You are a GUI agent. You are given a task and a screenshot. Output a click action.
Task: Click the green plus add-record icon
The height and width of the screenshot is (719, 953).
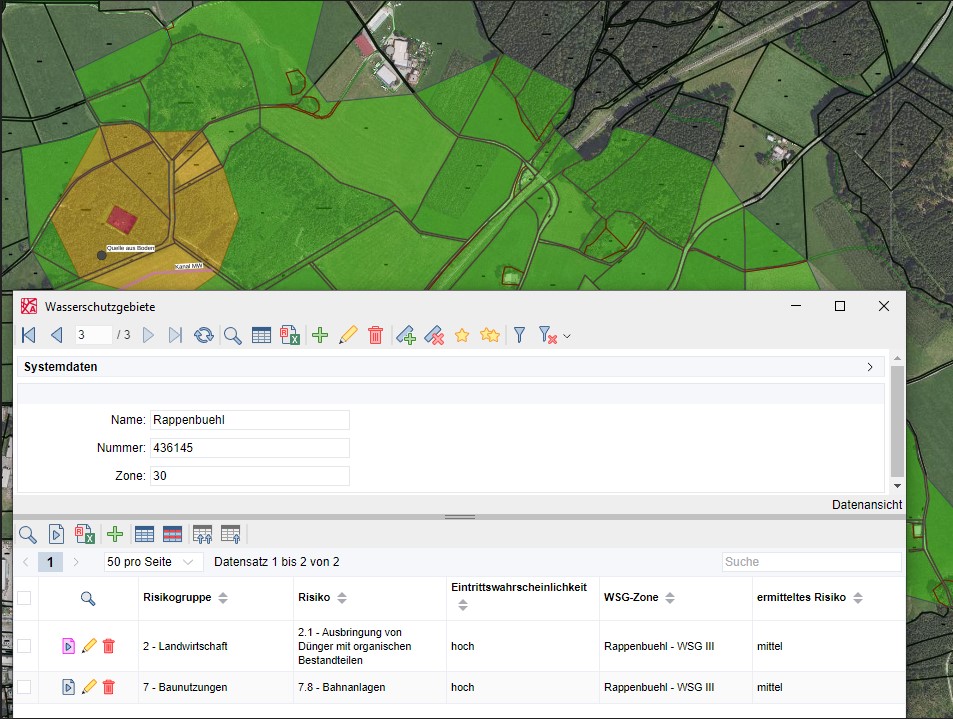320,335
